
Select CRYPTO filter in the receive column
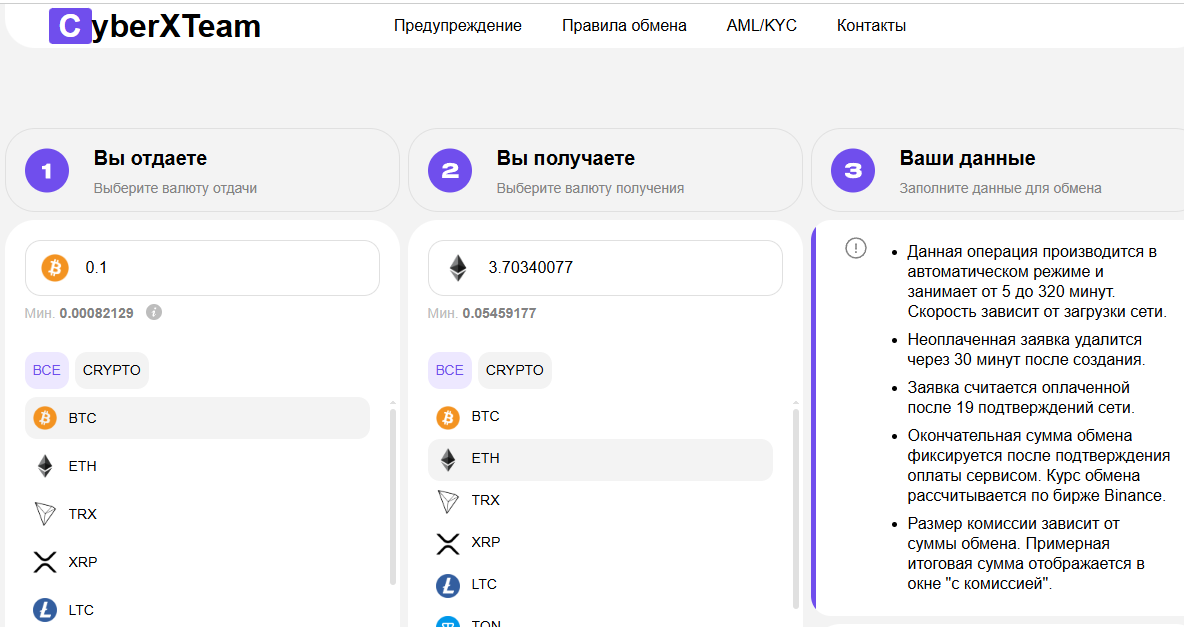pyautogui.click(x=515, y=370)
